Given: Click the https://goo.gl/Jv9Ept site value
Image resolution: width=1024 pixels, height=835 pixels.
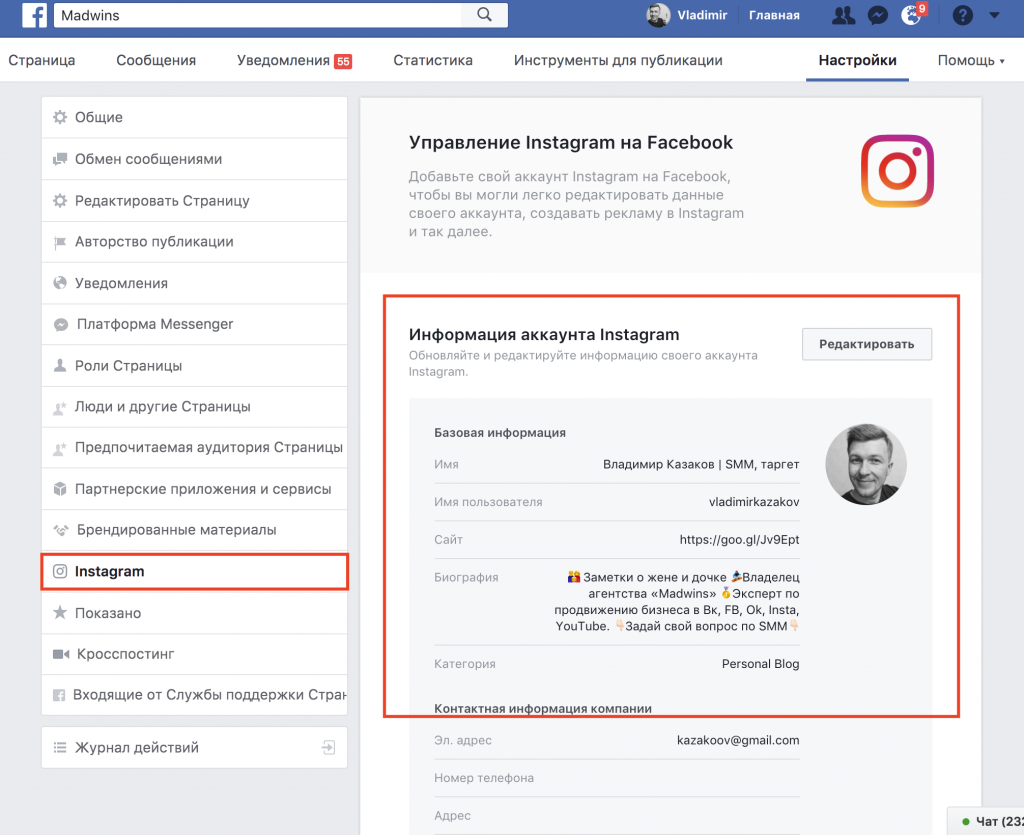Looking at the screenshot, I should 739,540.
